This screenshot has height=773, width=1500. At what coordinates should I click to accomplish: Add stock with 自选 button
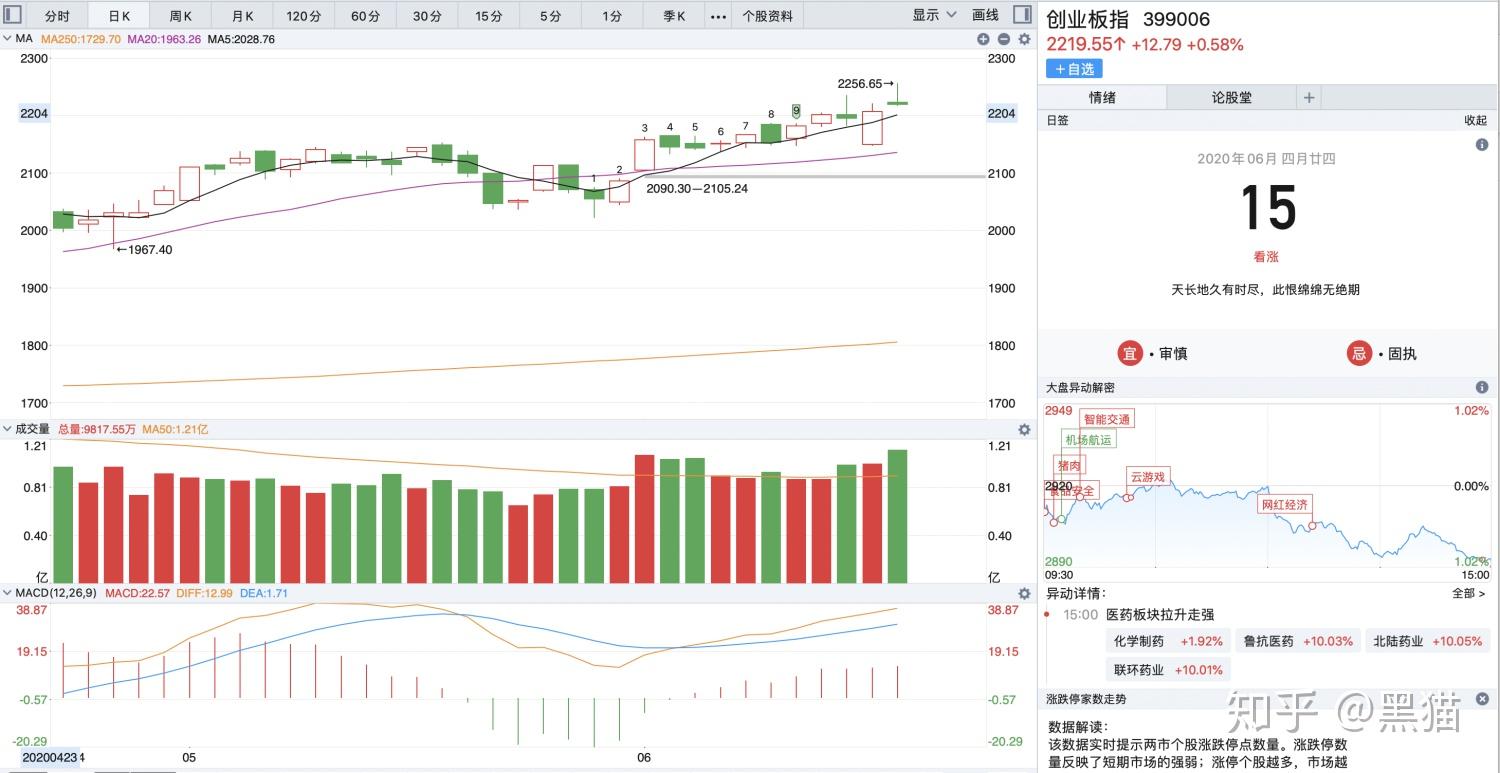1074,69
